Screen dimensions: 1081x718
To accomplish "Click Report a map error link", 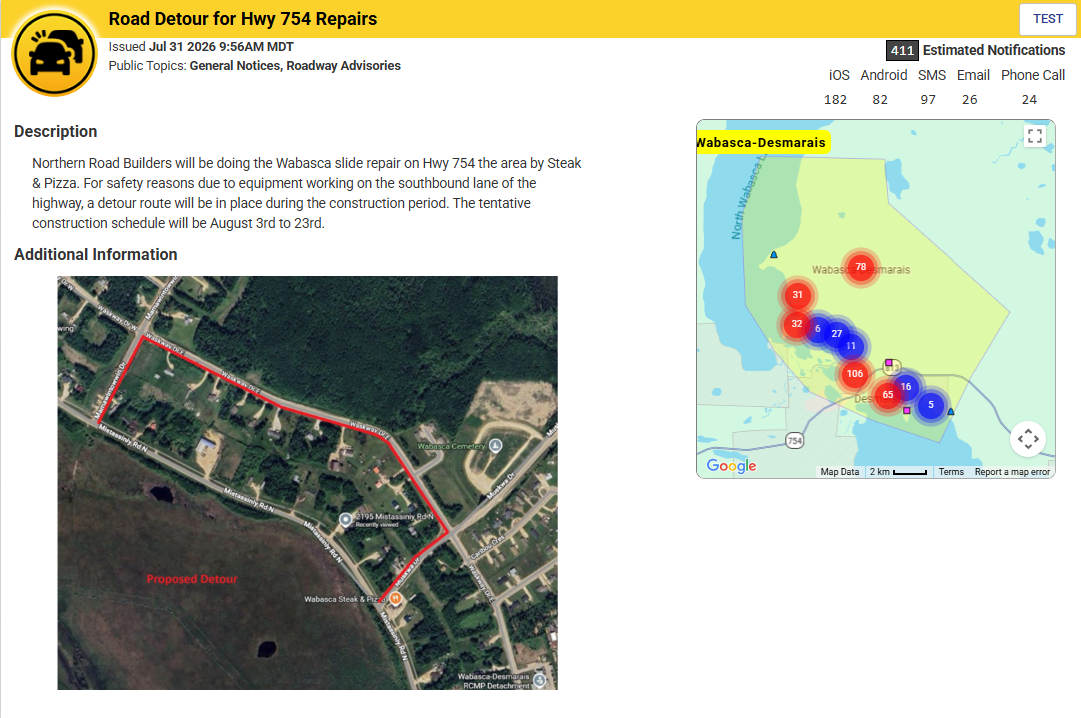I will tap(1011, 472).
